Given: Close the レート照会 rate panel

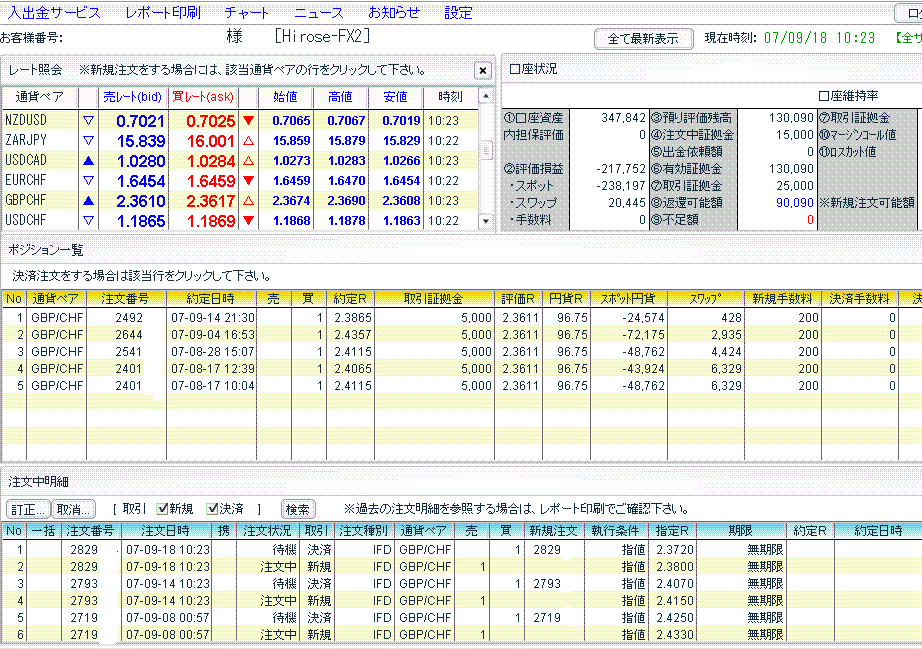Looking at the screenshot, I should pos(482,71).
